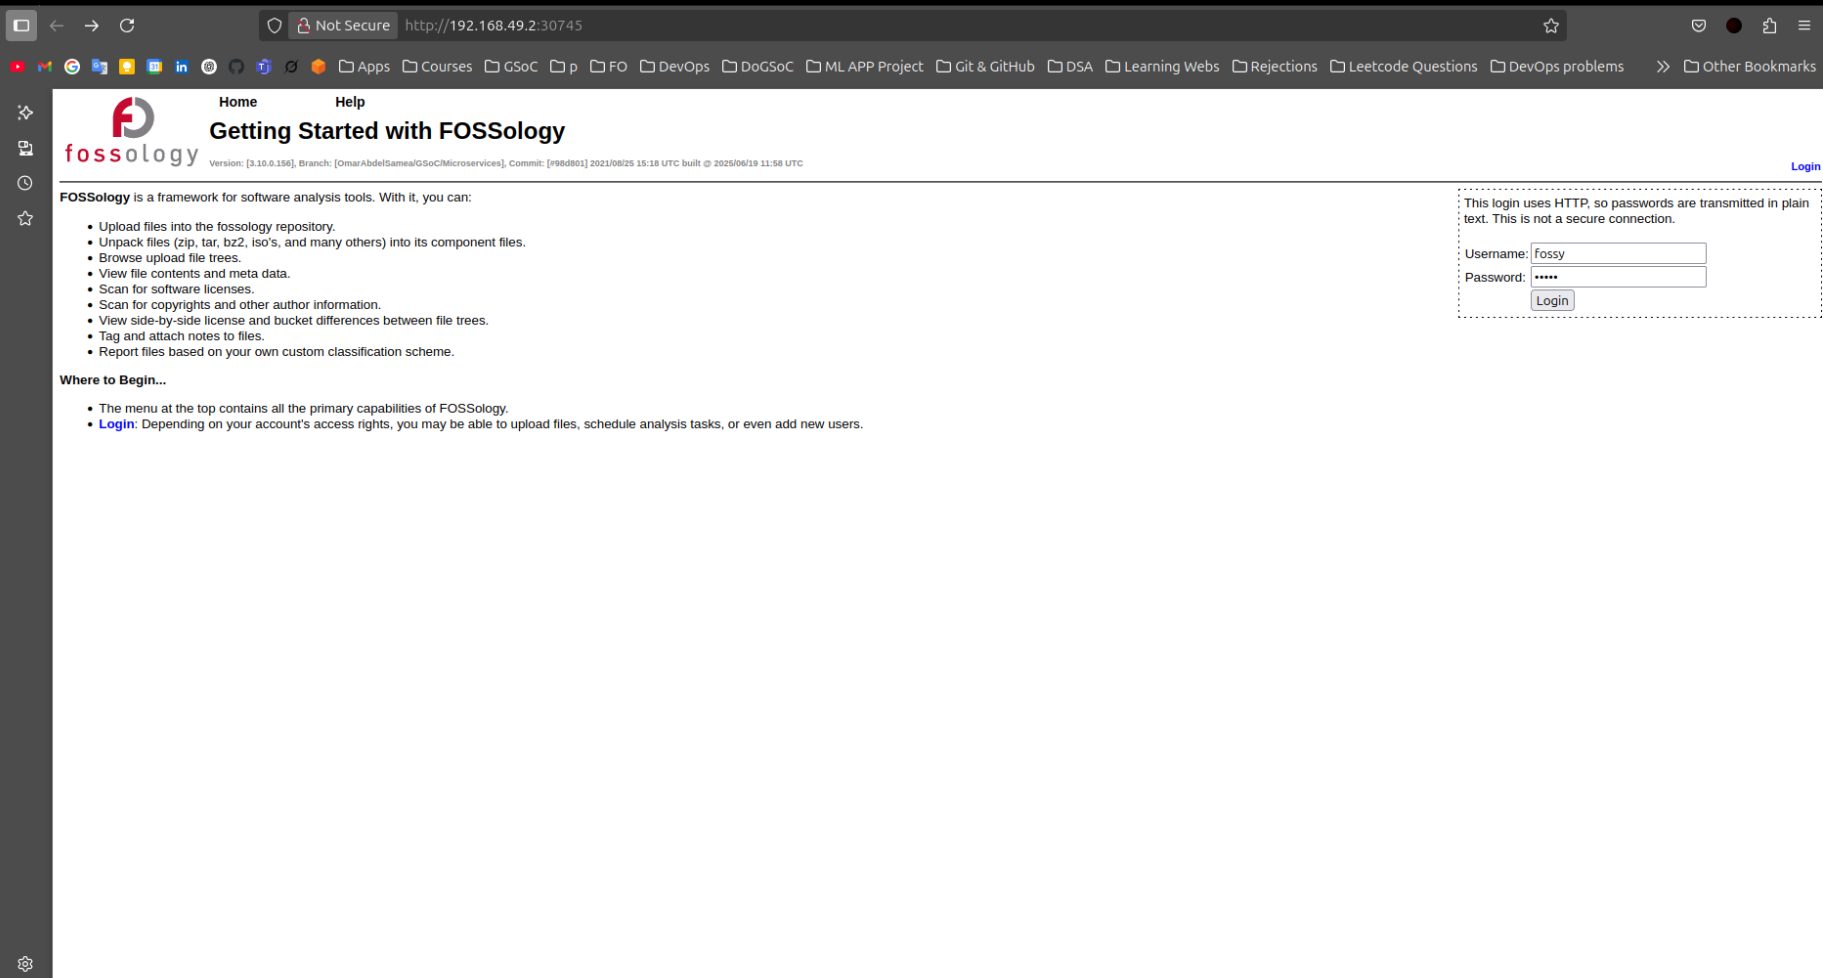Open the Google bookmark icon

72,66
